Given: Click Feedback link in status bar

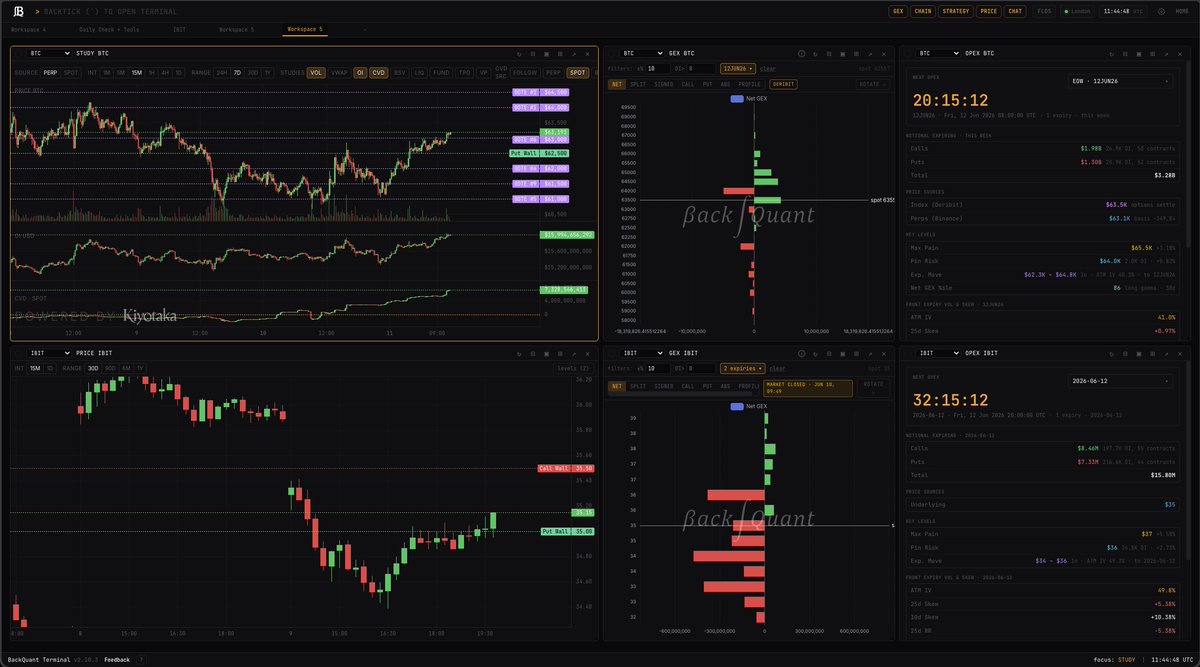Looking at the screenshot, I should (116, 659).
